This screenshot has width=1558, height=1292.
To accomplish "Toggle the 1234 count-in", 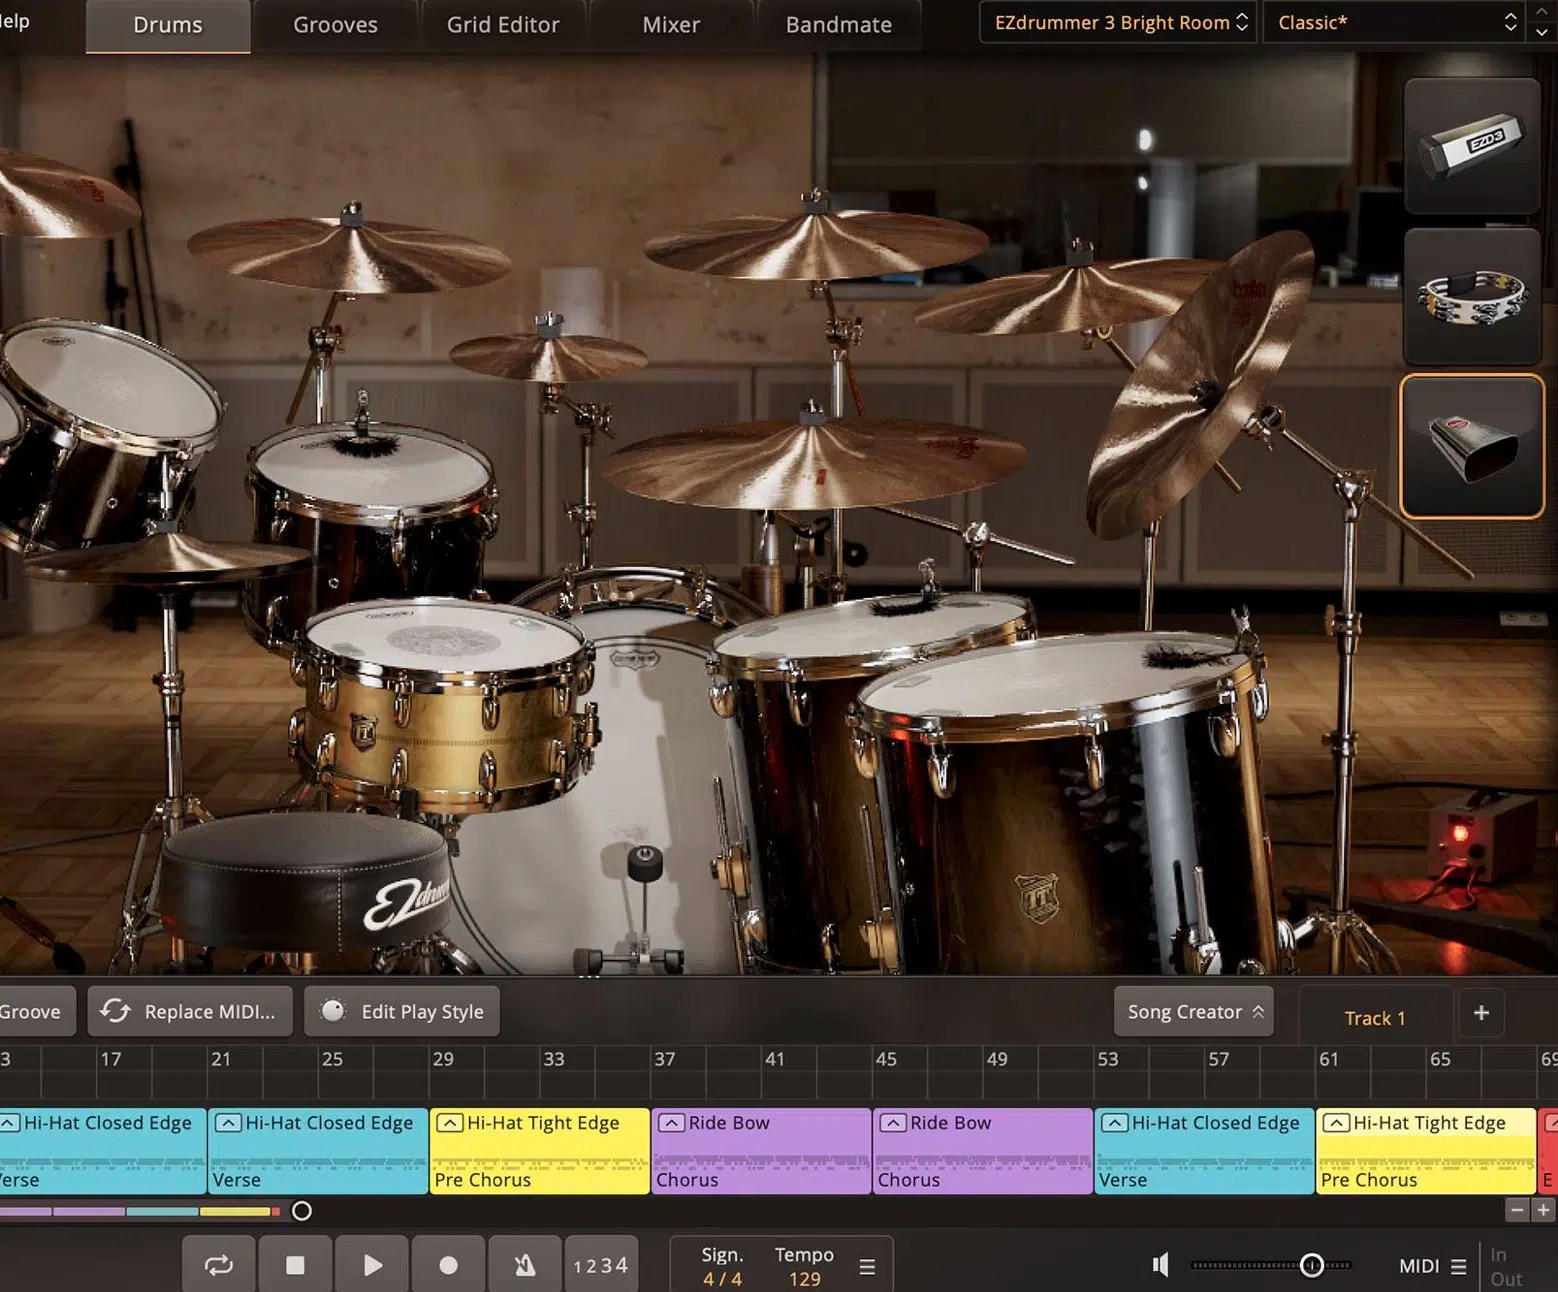I will coord(601,1264).
